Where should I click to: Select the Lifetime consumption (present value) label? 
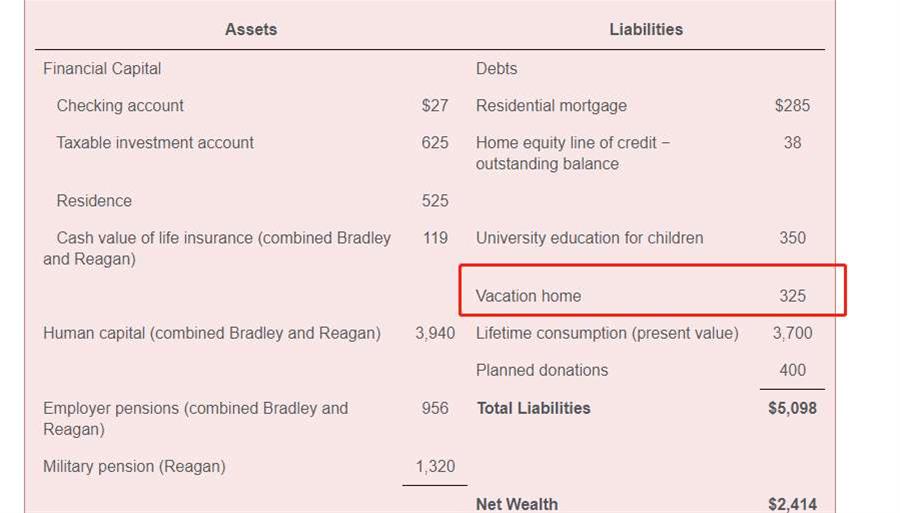click(607, 333)
